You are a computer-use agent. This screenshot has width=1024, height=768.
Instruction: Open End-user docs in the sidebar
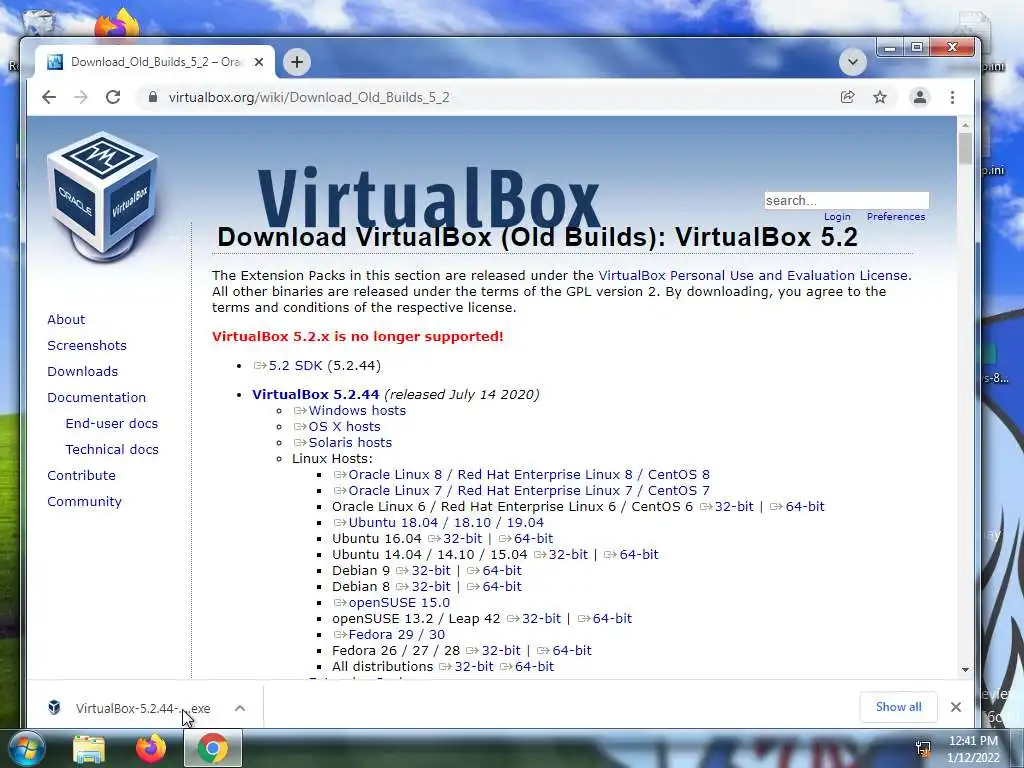coord(112,423)
